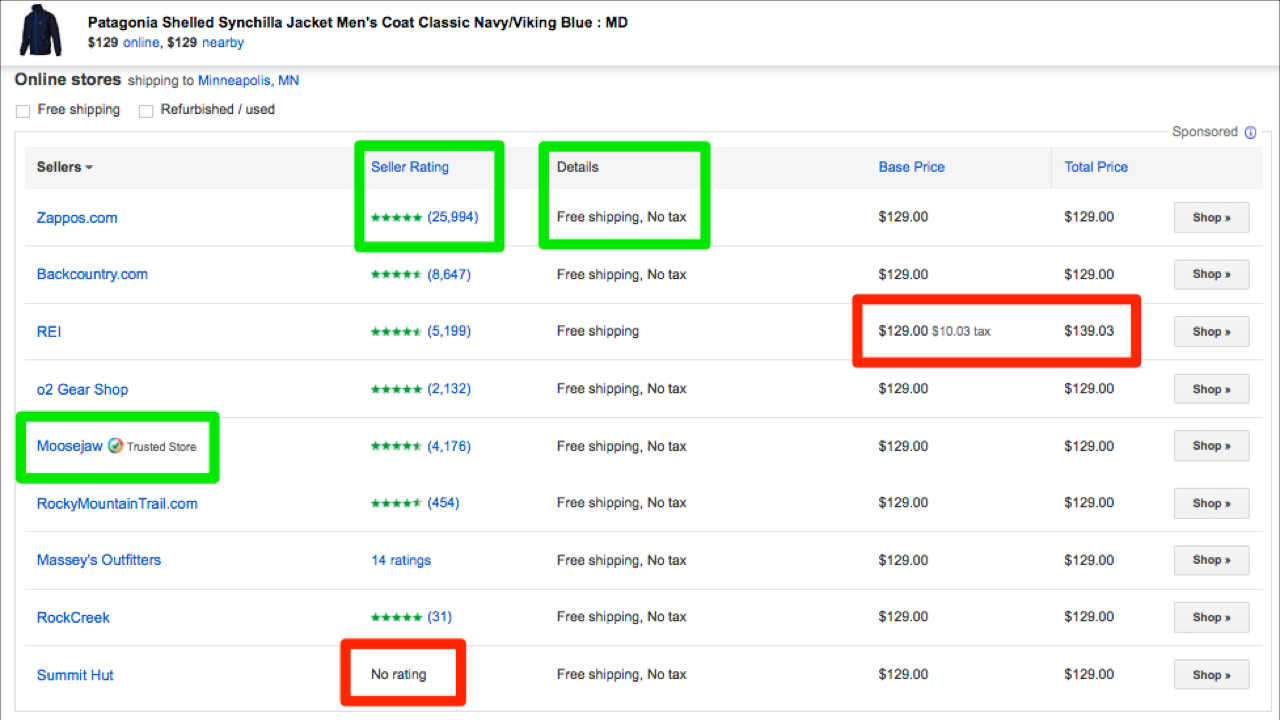Viewport: 1280px width, 720px height.
Task: Open the Backcountry.com seller link
Action: 92,274
